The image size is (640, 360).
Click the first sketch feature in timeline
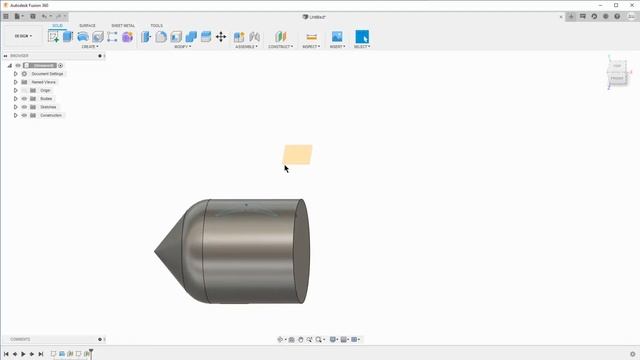53,354
